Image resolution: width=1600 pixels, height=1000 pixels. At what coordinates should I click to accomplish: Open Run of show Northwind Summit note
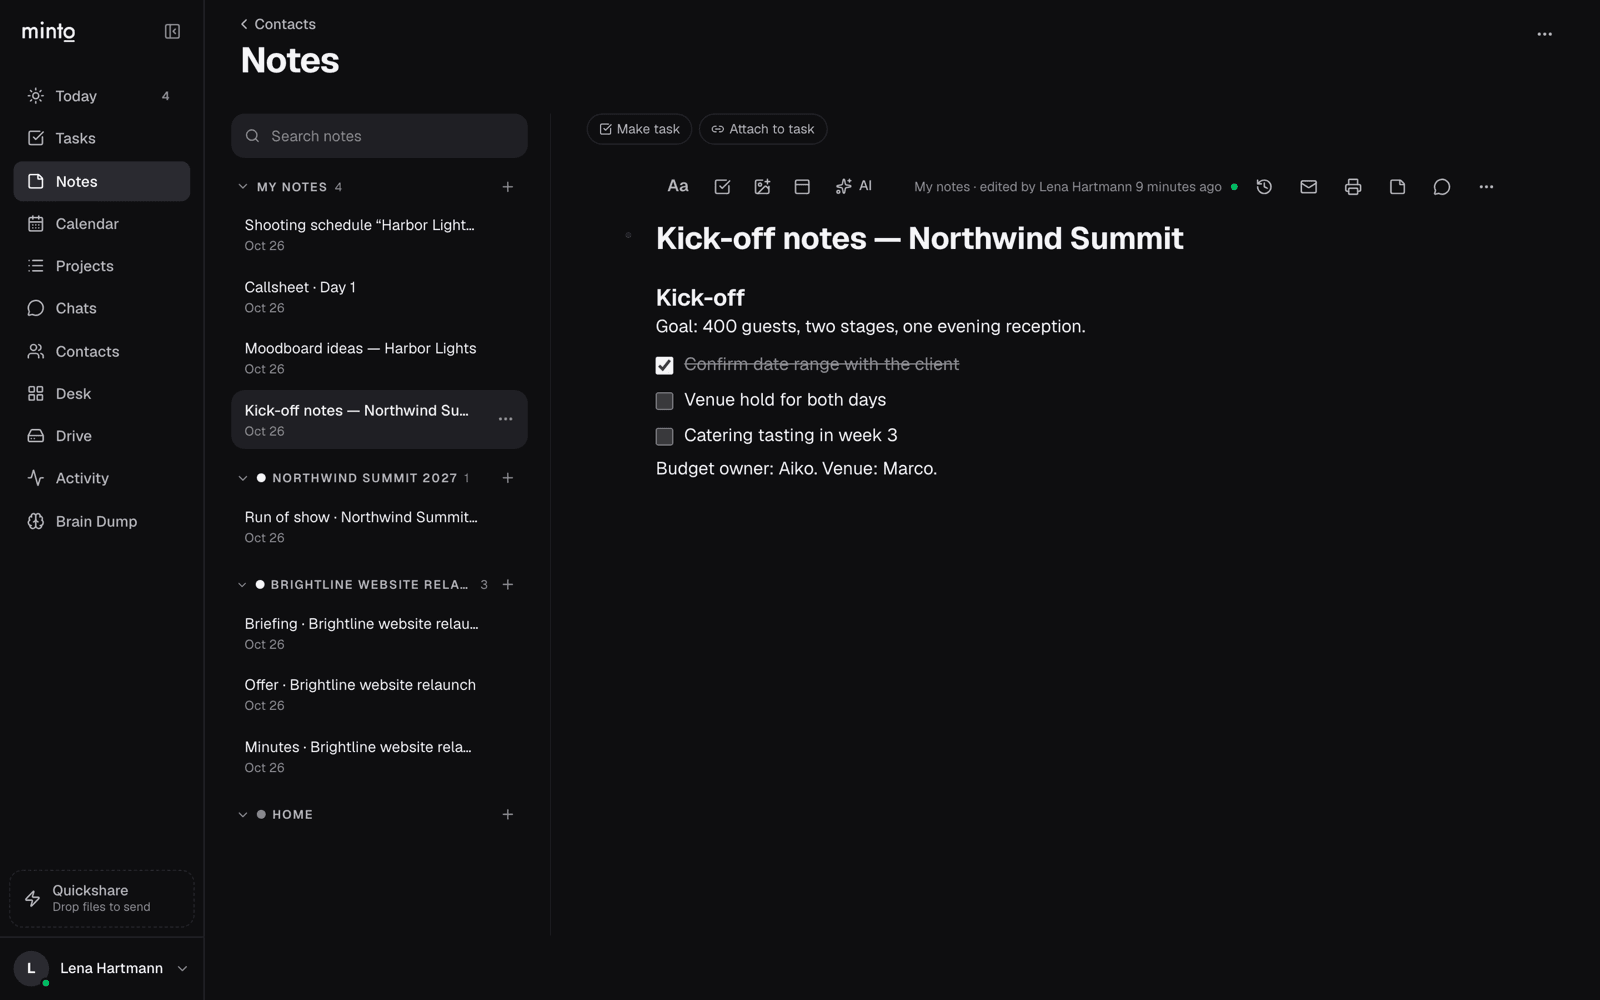(379, 527)
